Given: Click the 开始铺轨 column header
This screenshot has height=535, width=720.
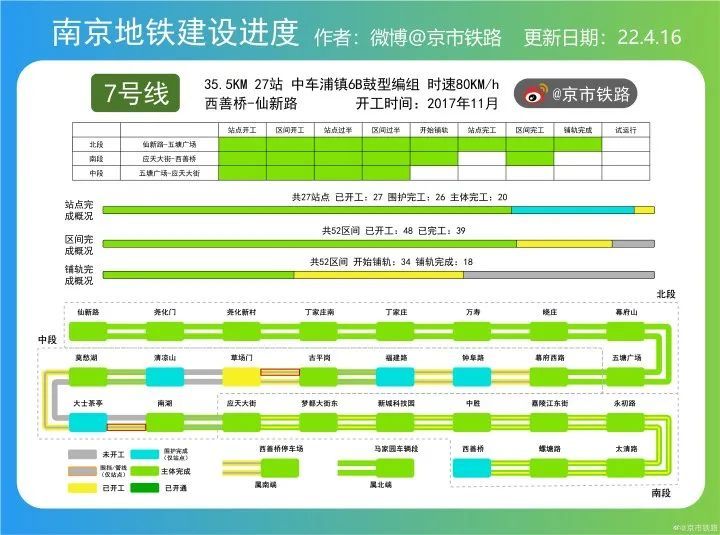Looking at the screenshot, I should point(434,130).
